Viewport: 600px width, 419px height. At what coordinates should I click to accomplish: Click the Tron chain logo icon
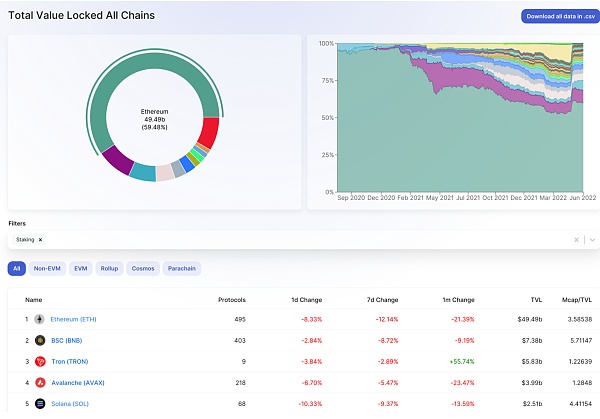(x=40, y=361)
